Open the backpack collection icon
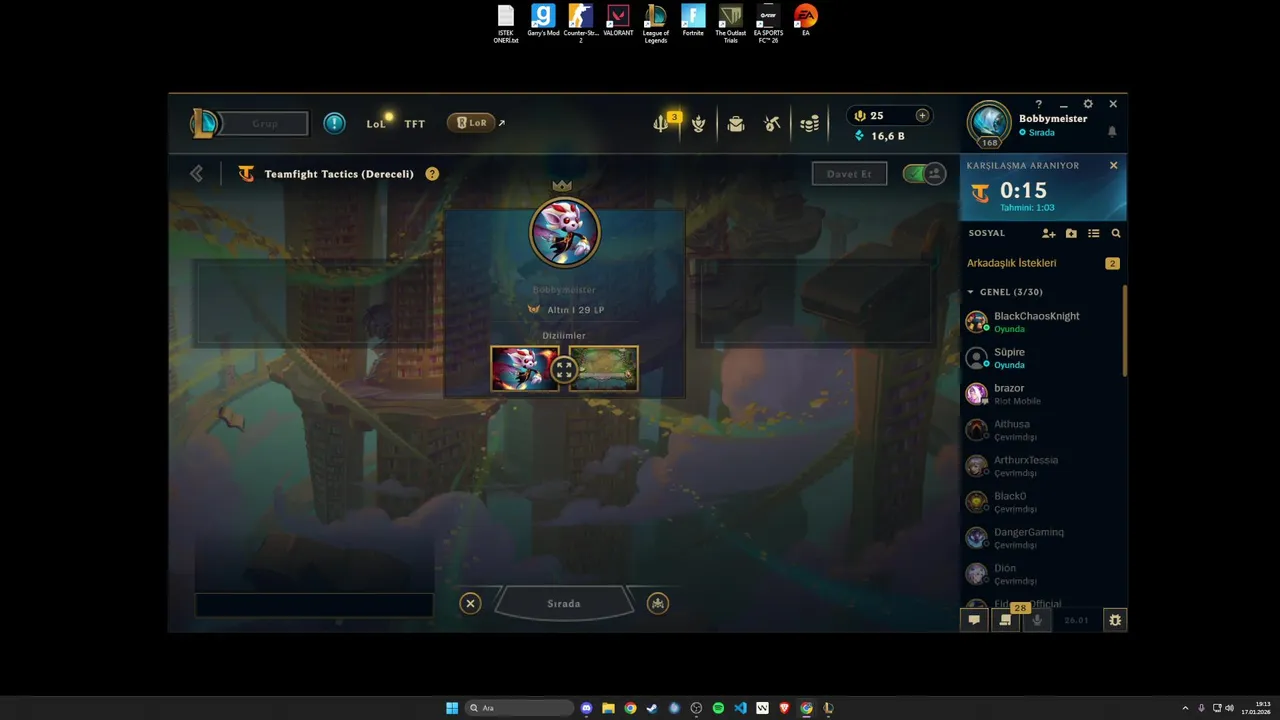Viewport: 1280px width, 720px height. click(736, 124)
